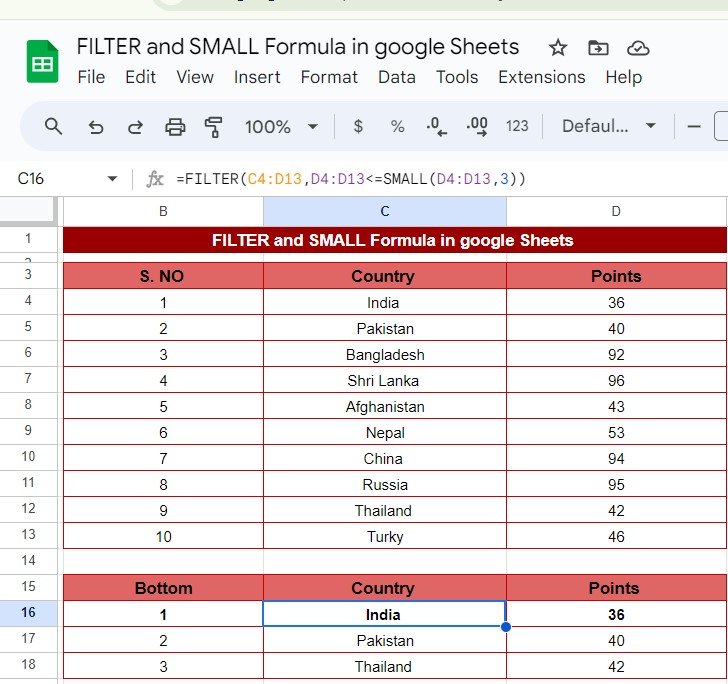Viewport: 728px width, 684px height.
Task: Click the select-all corner box
Action: (x=28, y=211)
